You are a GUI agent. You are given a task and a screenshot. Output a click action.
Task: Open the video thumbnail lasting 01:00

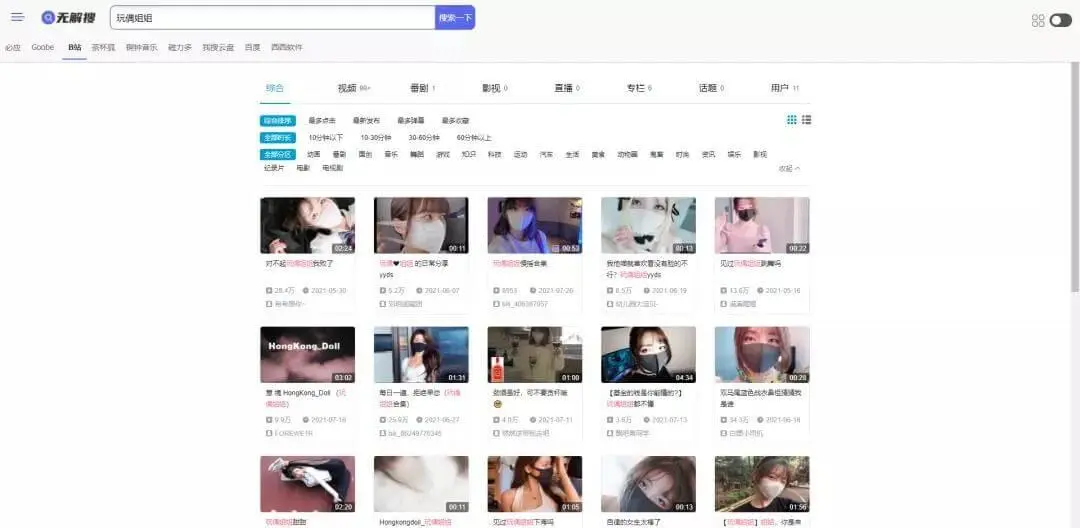pyautogui.click(x=534, y=355)
